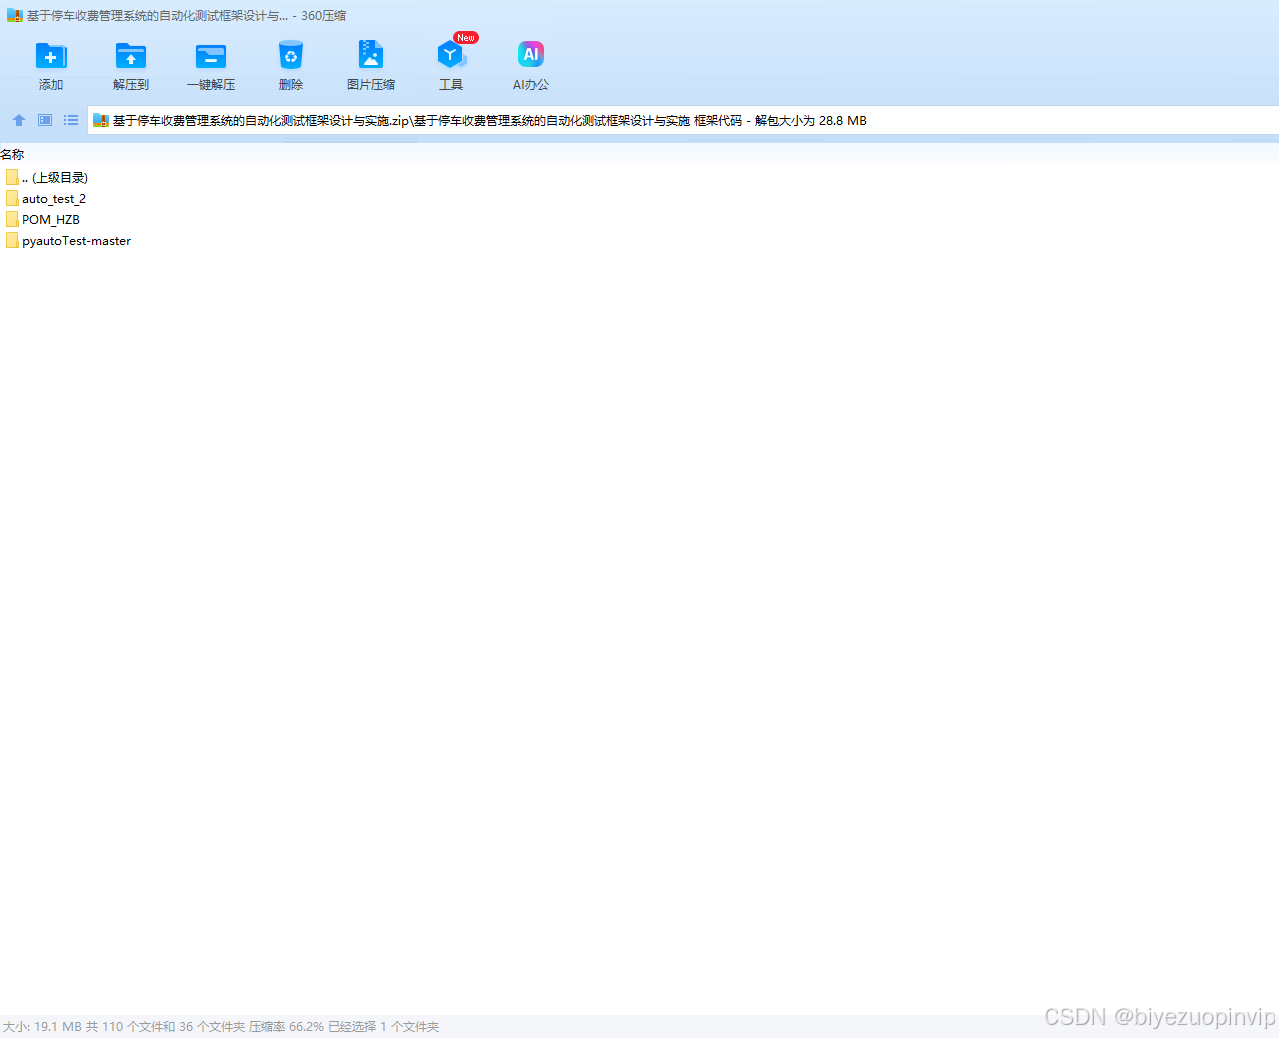Click the POM_HZB folder icon

(x=12, y=219)
